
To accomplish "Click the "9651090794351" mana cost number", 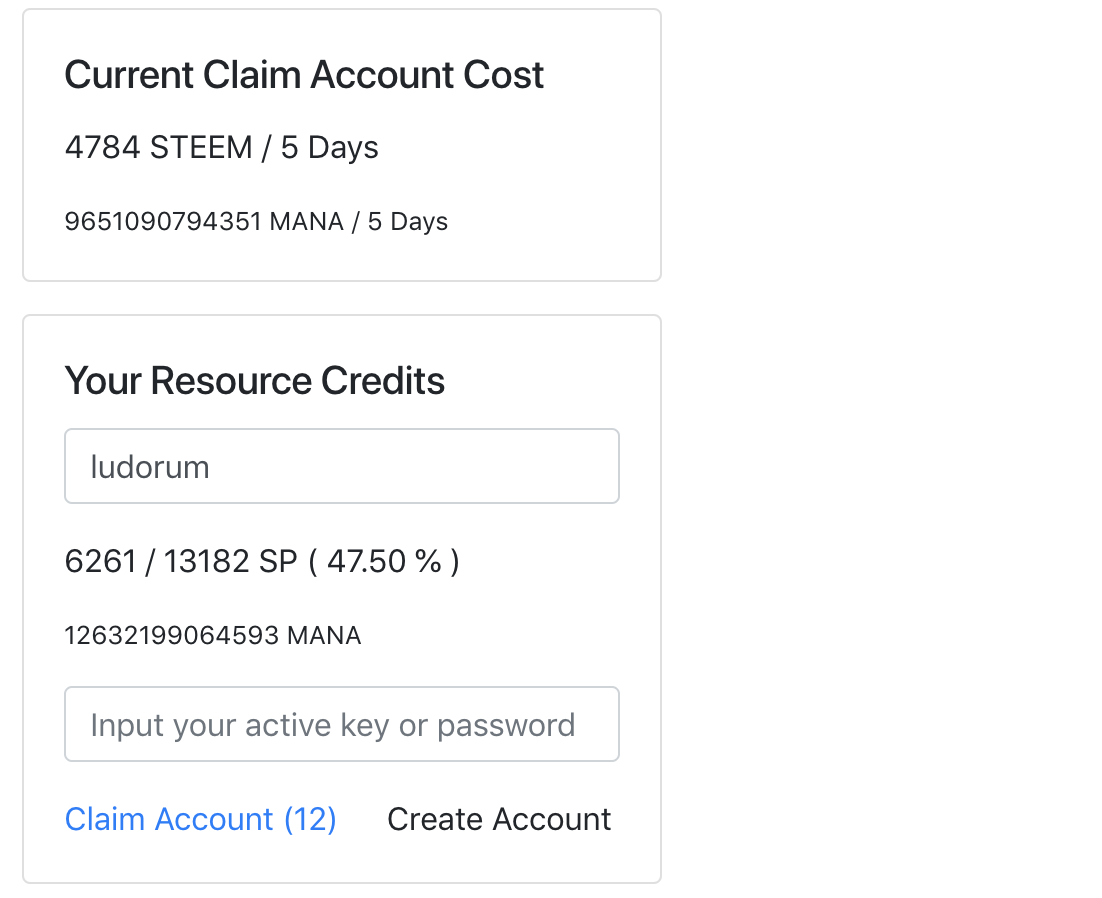I will click(163, 221).
